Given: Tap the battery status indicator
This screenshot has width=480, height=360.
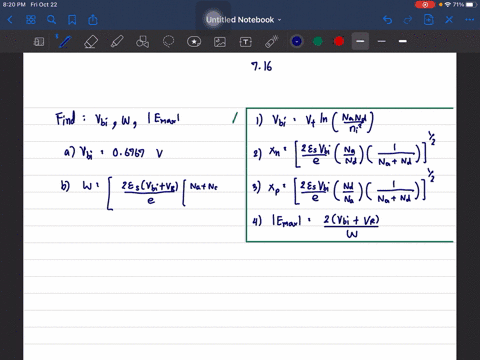Looking at the screenshot, I should coord(471,5).
